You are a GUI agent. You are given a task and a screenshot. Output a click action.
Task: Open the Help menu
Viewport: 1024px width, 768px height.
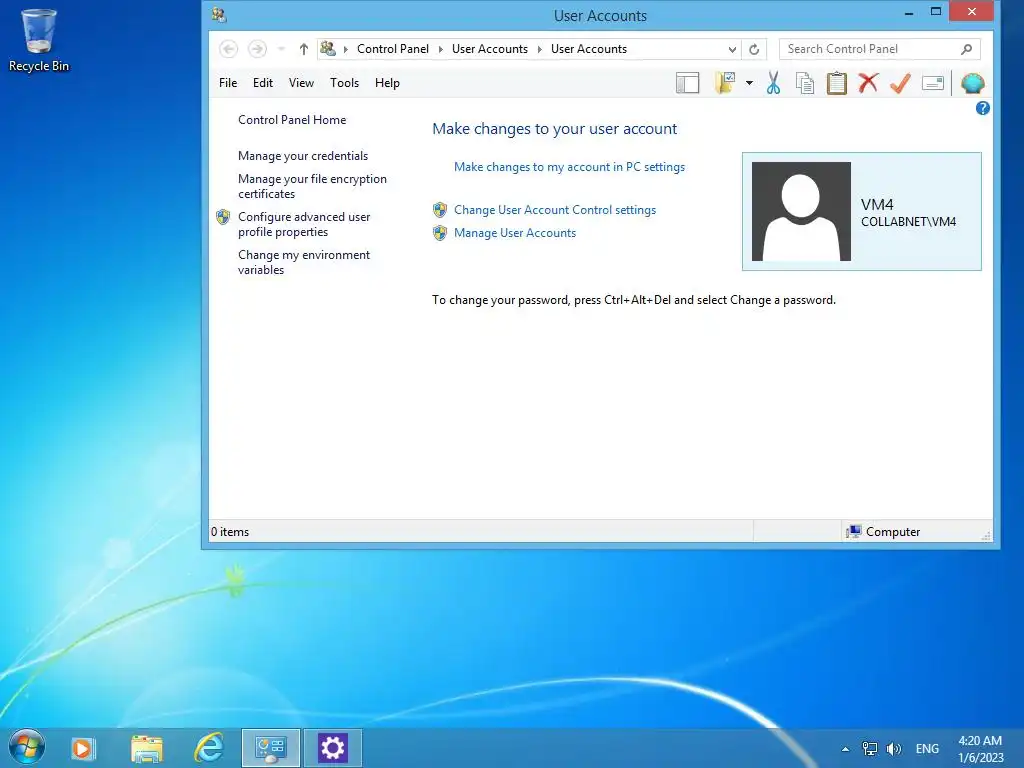[387, 83]
